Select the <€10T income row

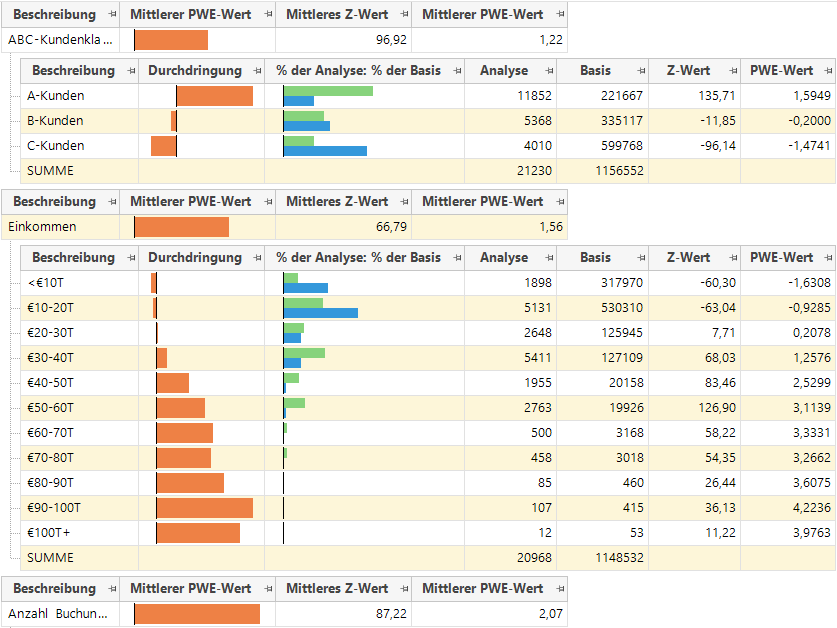point(428,283)
